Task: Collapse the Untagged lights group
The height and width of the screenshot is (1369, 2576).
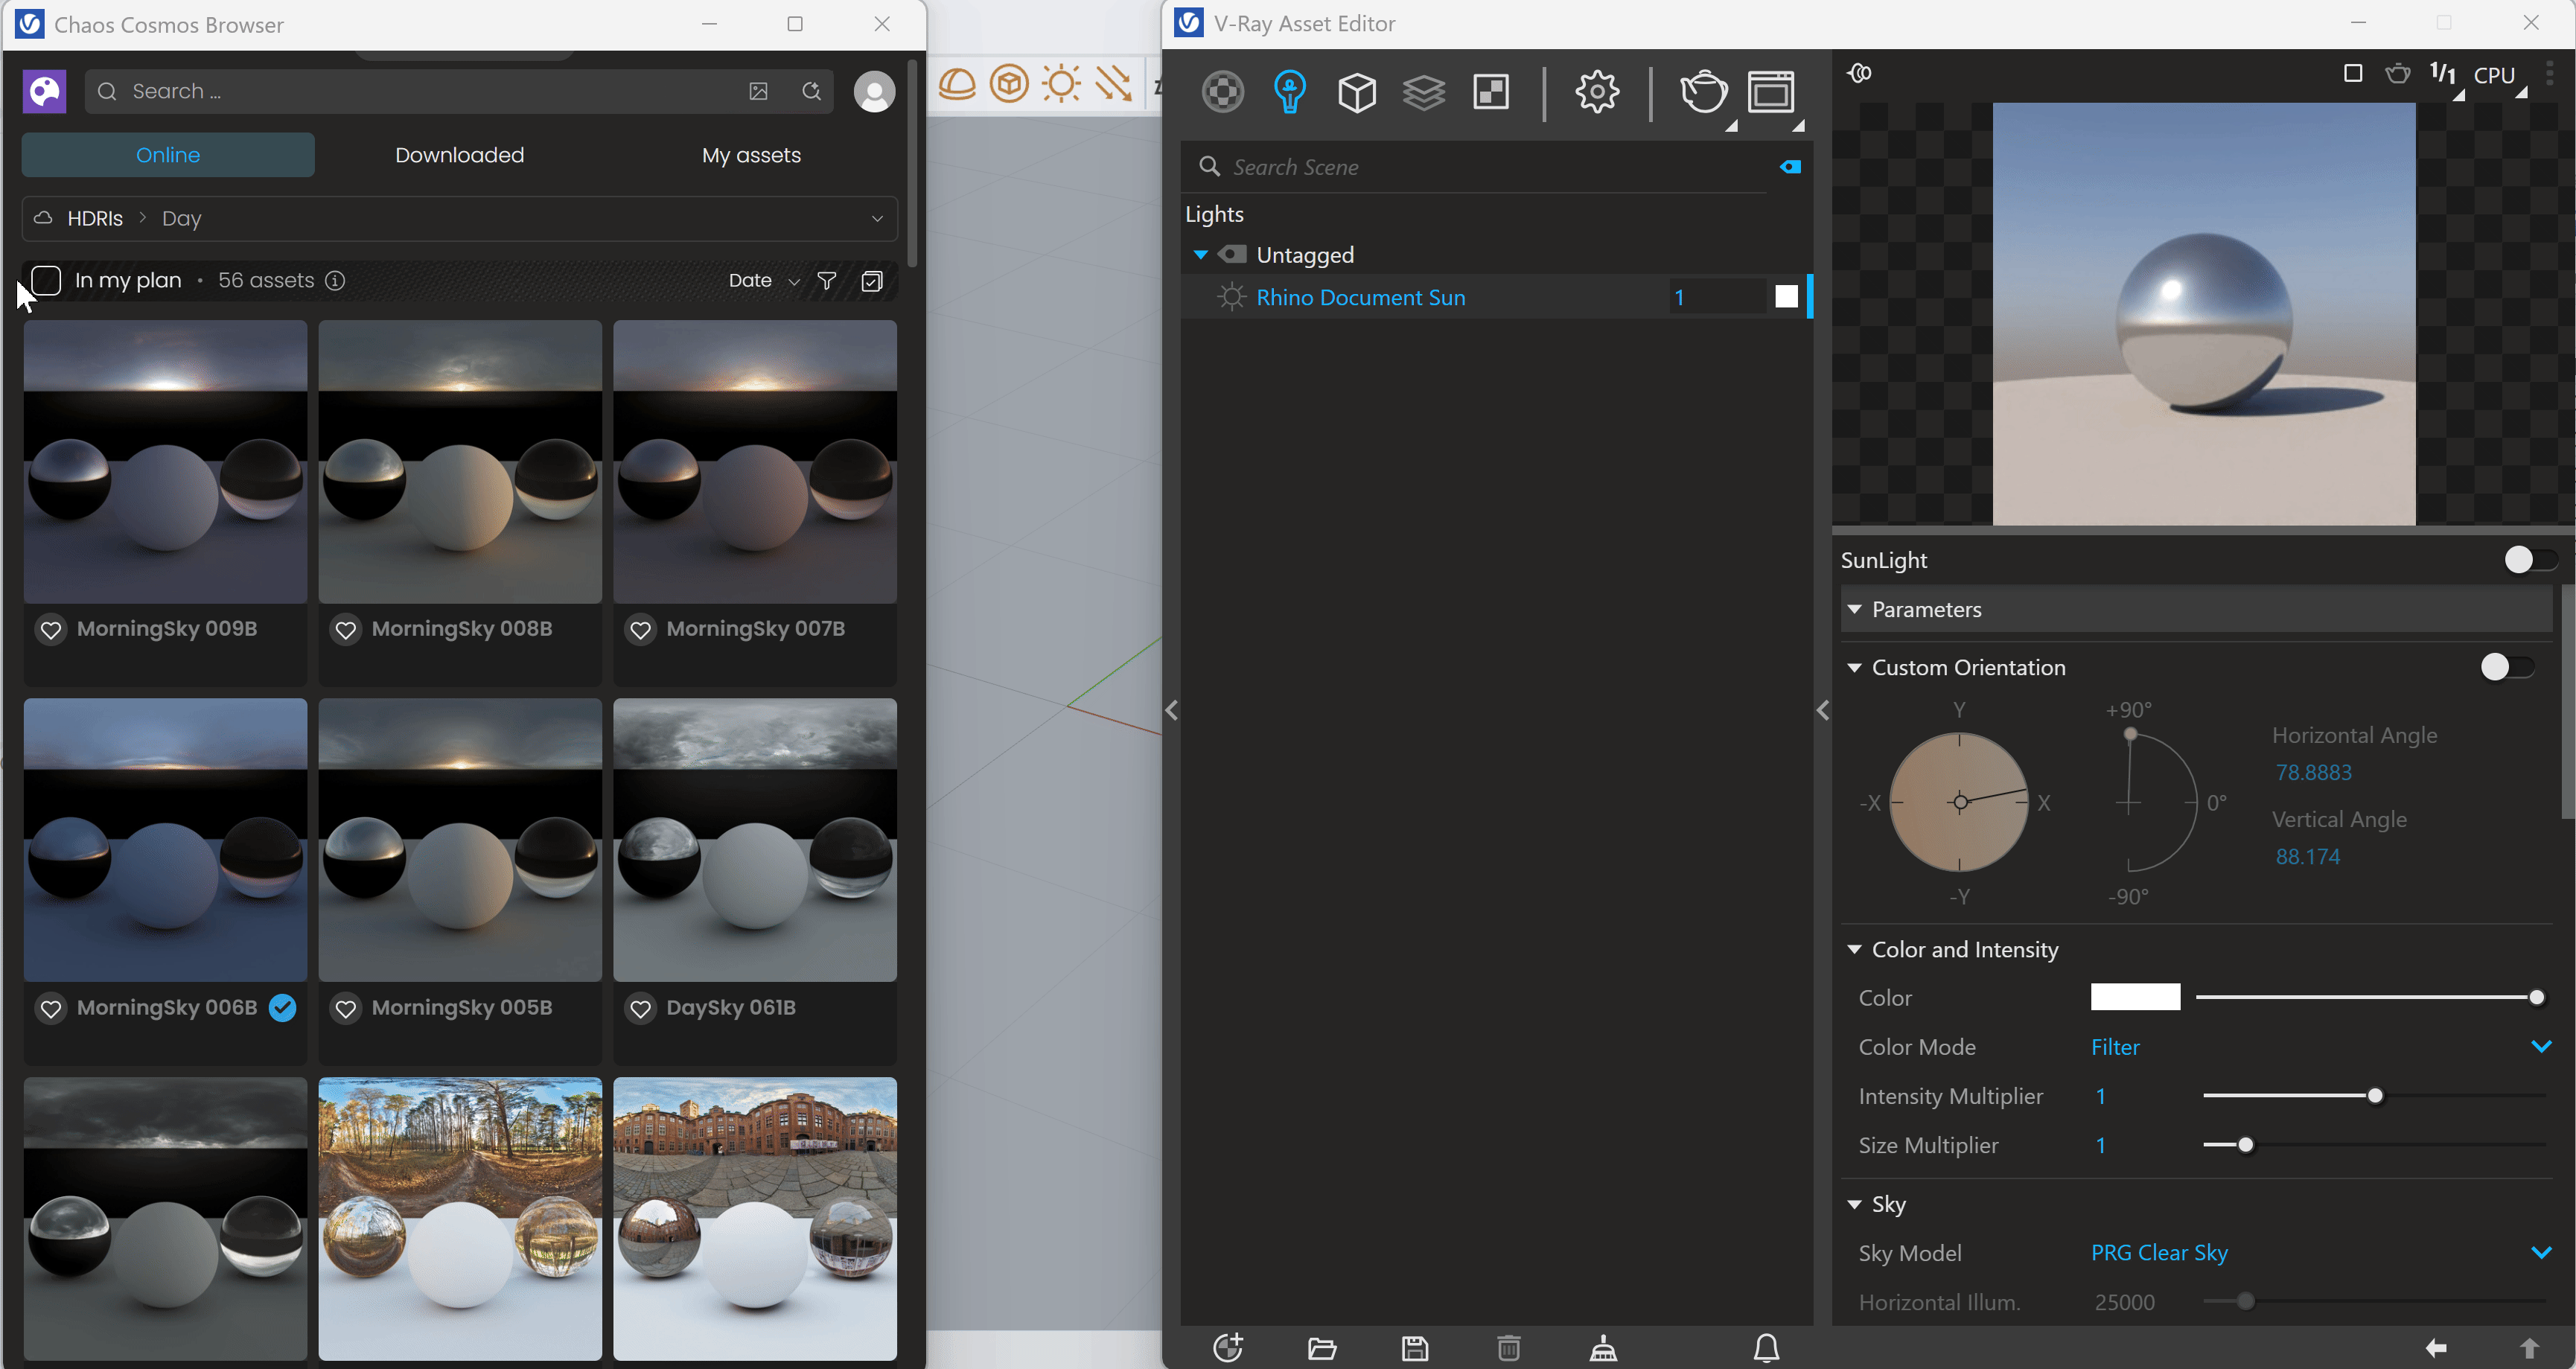Action: [x=1201, y=255]
